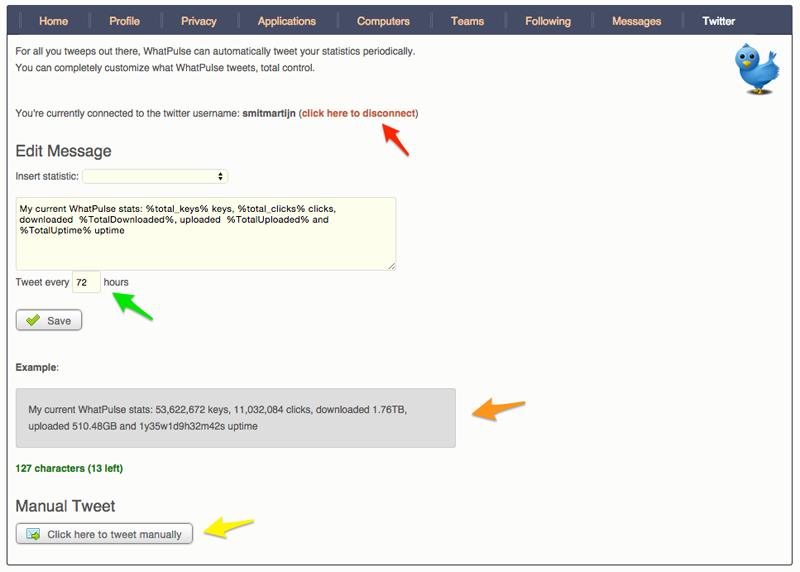Click the green checkmark icon on Save
Image resolution: width=800 pixels, height=572 pixels.
click(x=33, y=320)
